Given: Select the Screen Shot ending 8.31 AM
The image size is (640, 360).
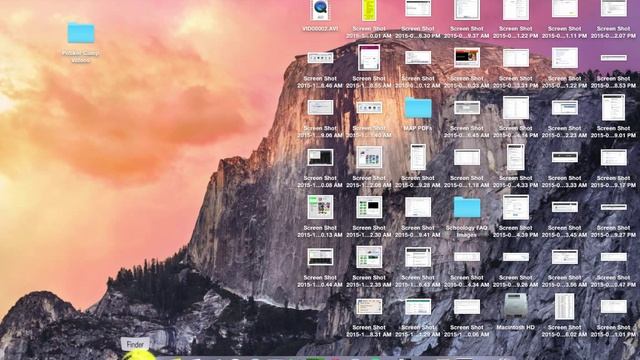Looking at the screenshot, I should click(x=369, y=307).
